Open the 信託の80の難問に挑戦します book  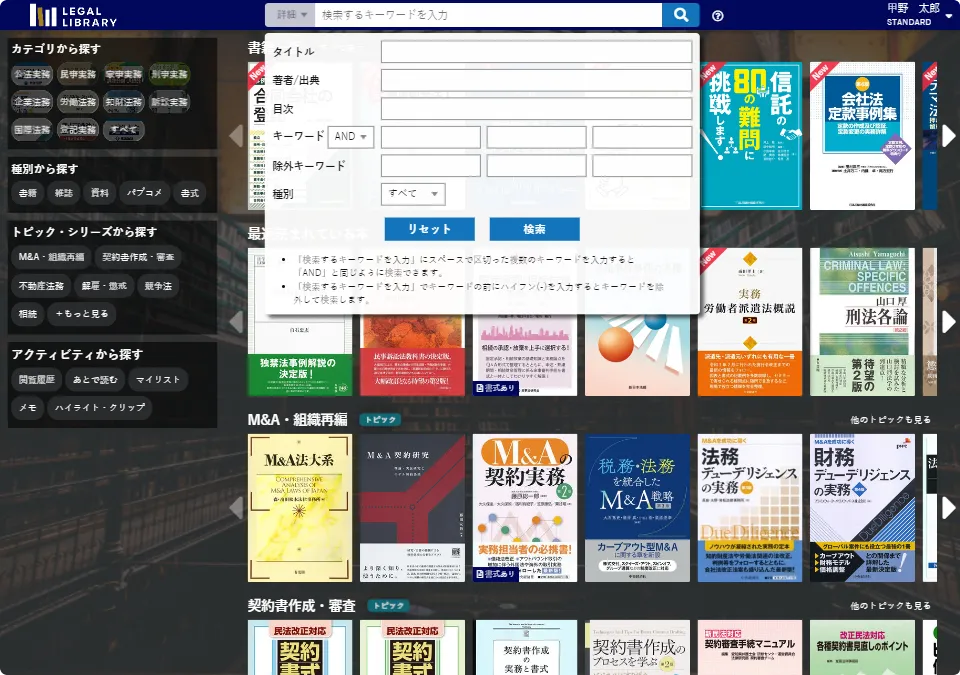(x=751, y=136)
